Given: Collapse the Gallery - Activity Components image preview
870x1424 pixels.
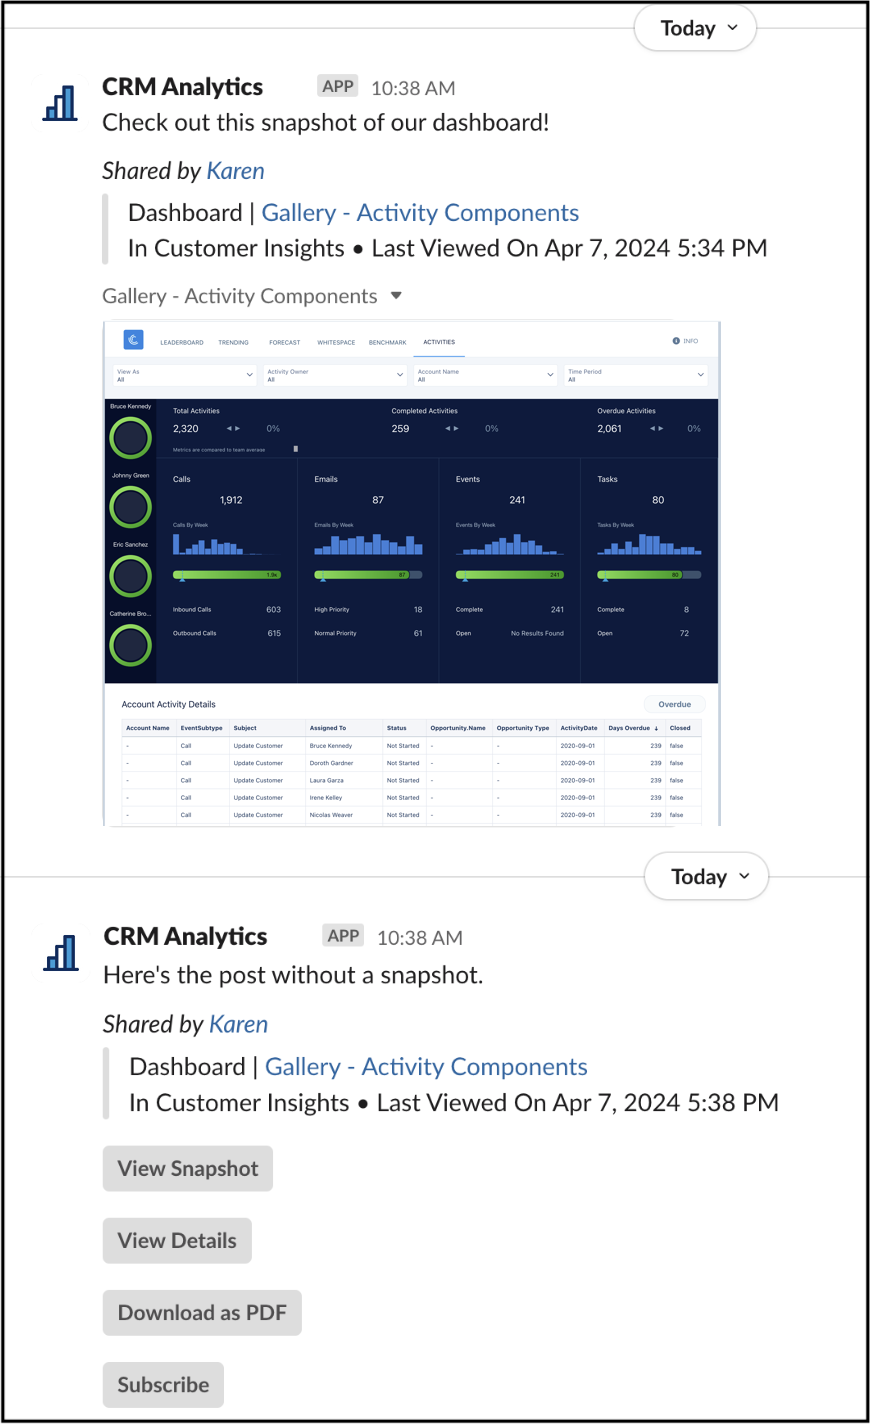Looking at the screenshot, I should (x=396, y=296).
